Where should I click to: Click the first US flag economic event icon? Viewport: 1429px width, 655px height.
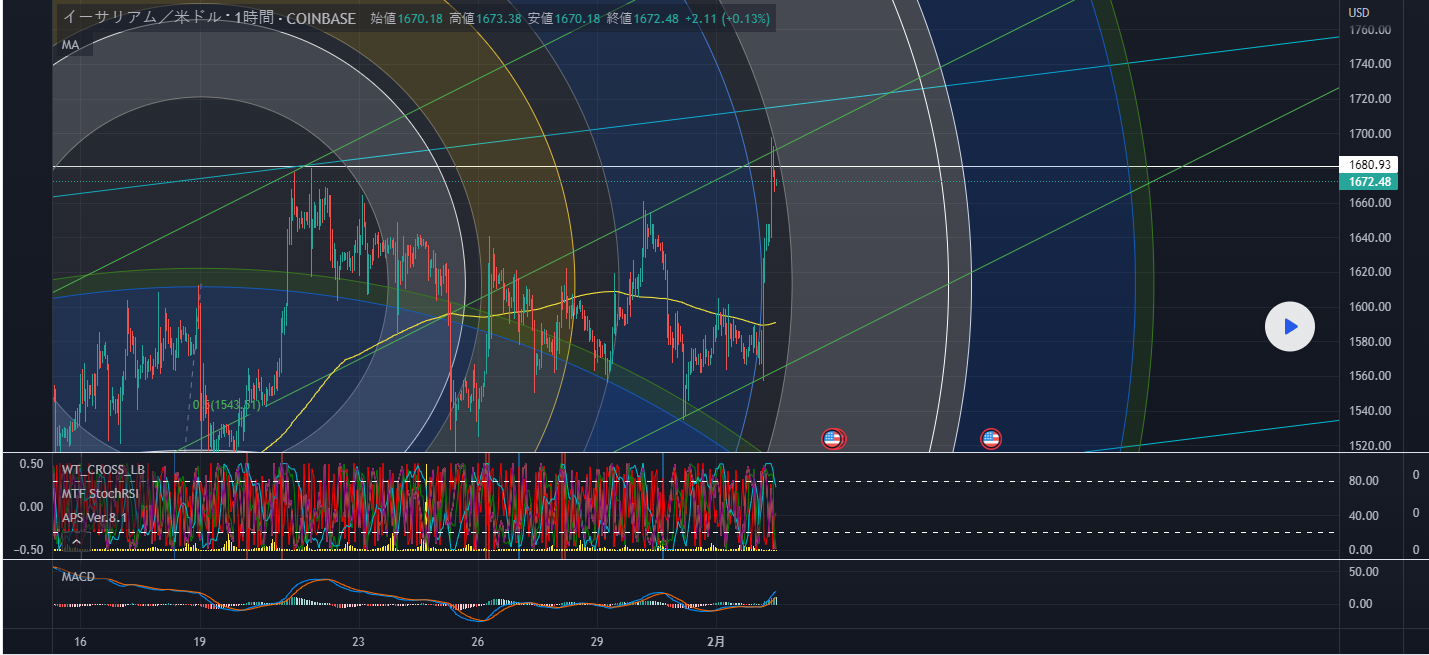pyautogui.click(x=832, y=438)
